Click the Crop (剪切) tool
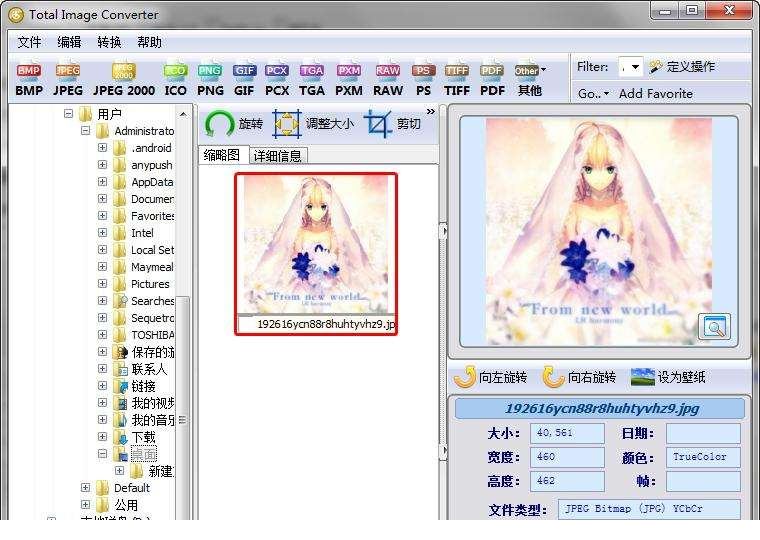This screenshot has width=760, height=540. pyautogui.click(x=393, y=124)
